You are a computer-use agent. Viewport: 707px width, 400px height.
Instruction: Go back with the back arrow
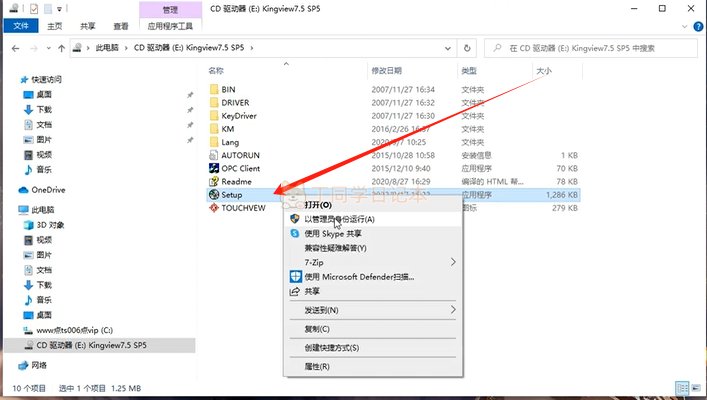15,48
